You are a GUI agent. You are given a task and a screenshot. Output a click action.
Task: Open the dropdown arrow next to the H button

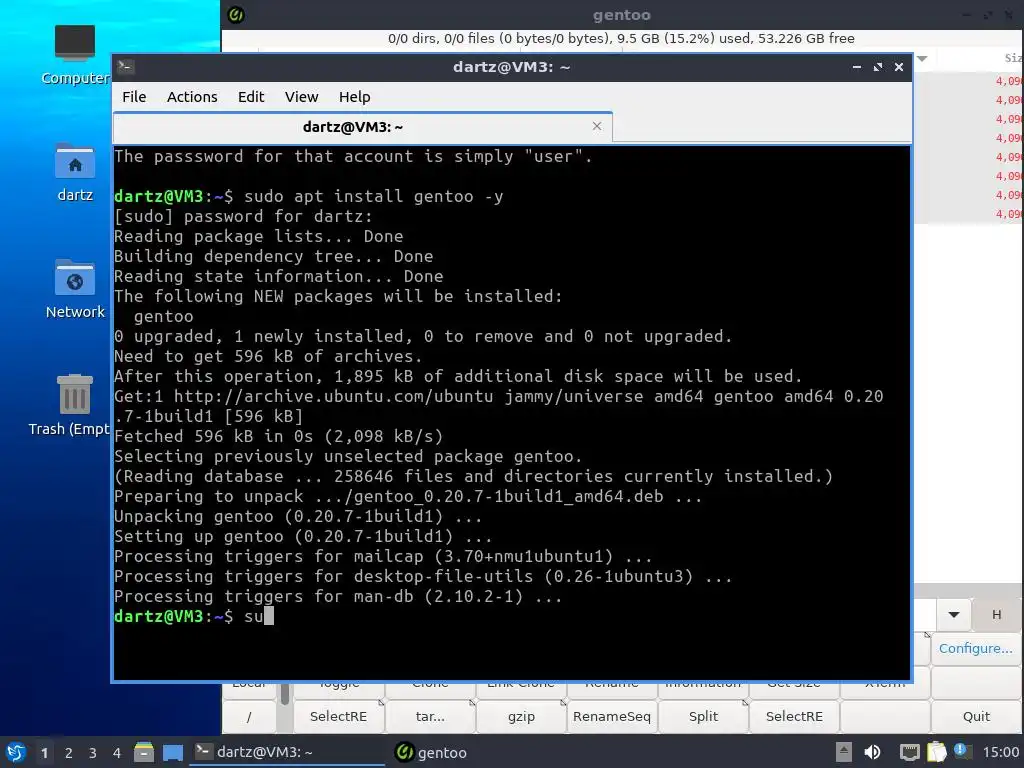click(x=954, y=615)
